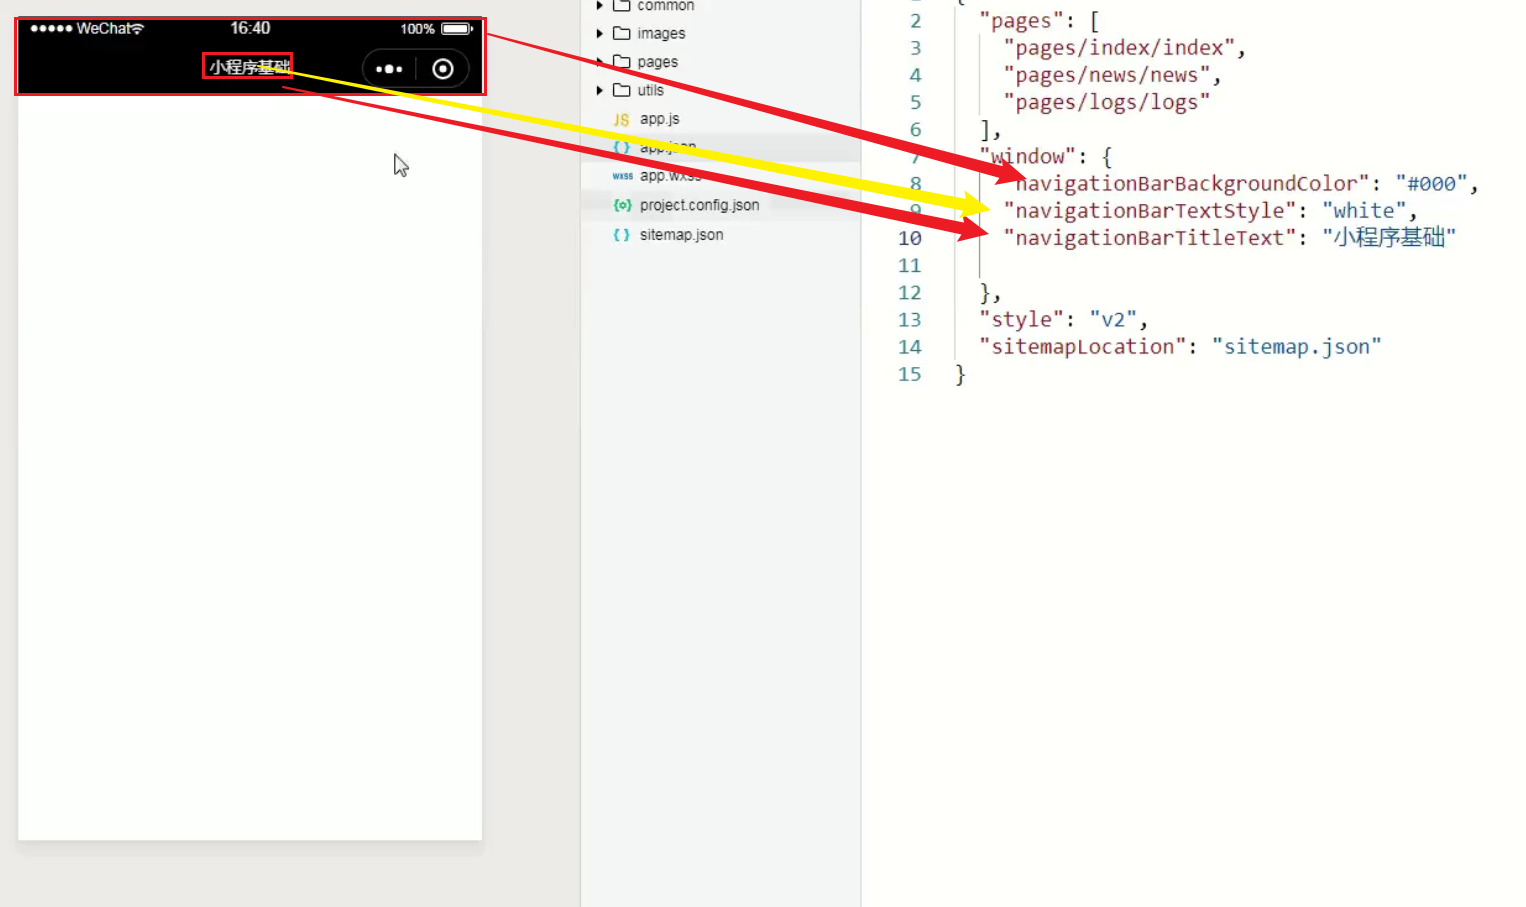Click line number 13 in editor gutter
This screenshot has width=1526, height=907.
coord(909,319)
